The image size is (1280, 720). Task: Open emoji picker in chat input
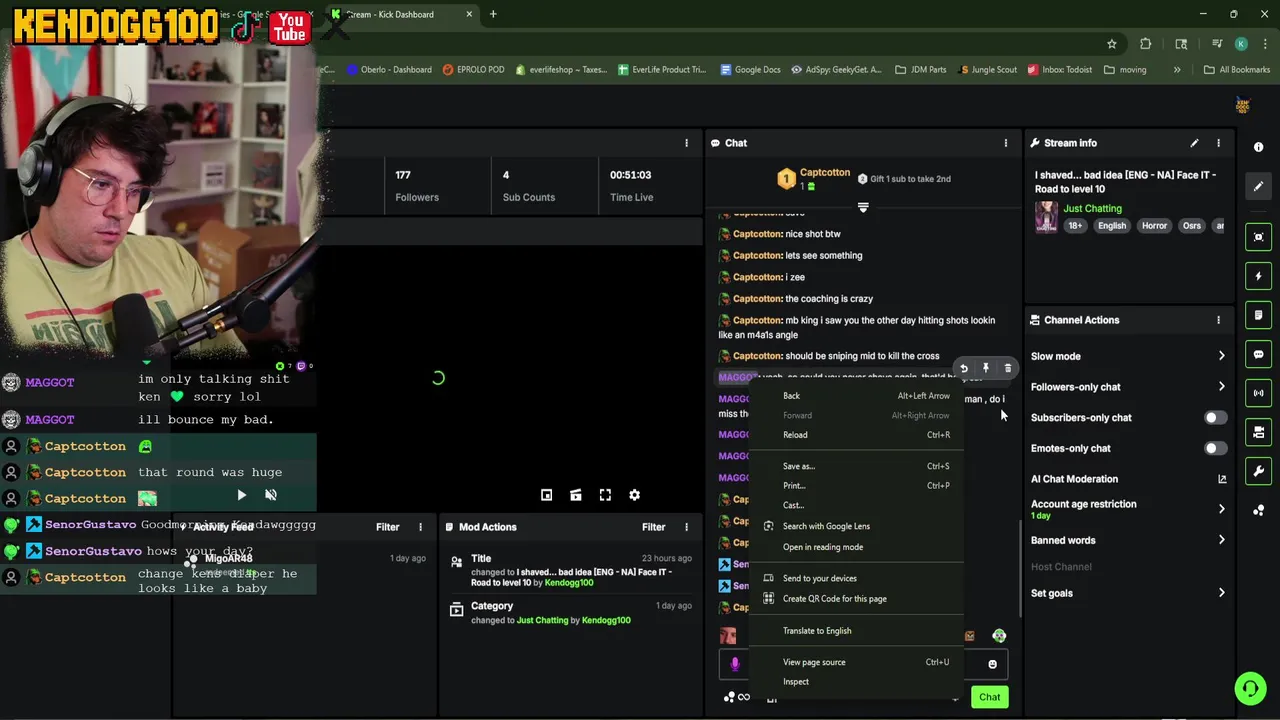coord(992,664)
